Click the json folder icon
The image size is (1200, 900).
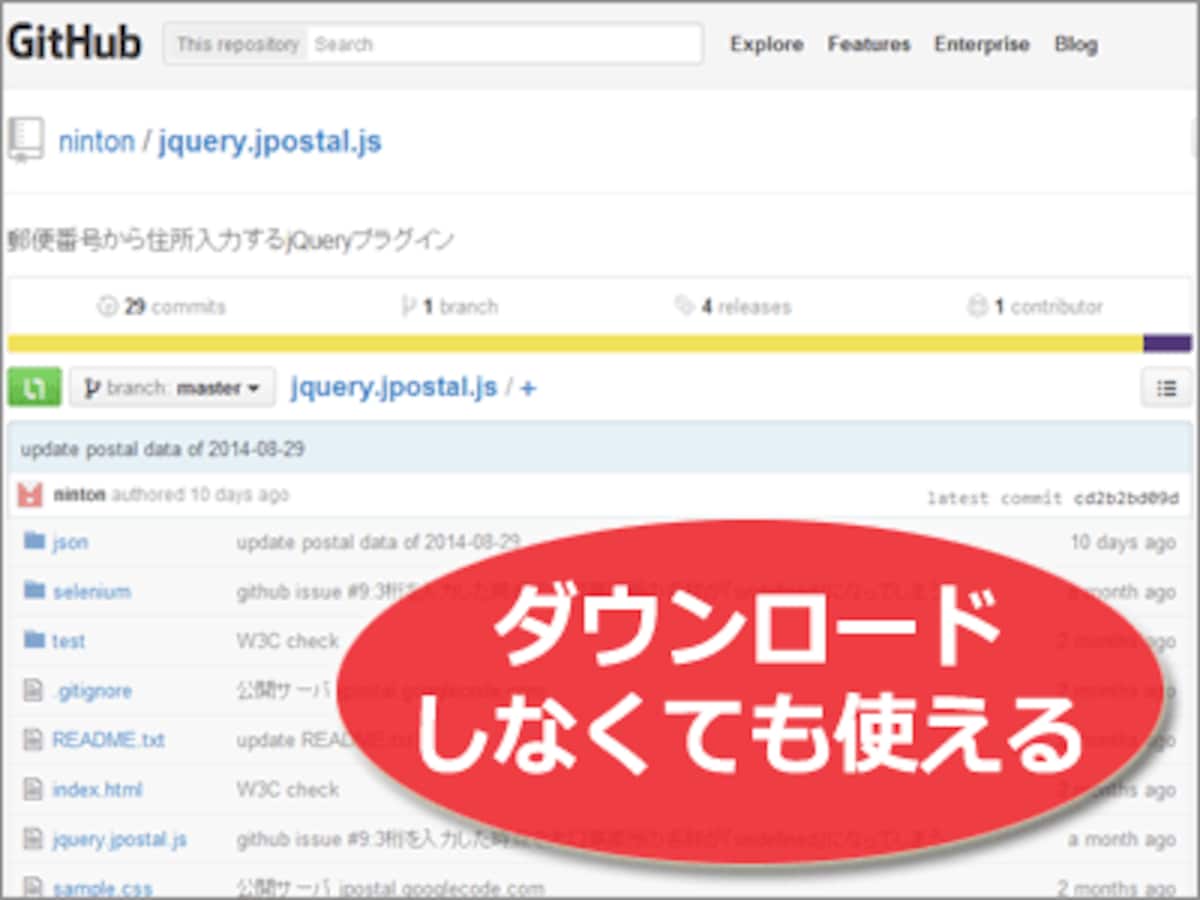click(35, 541)
